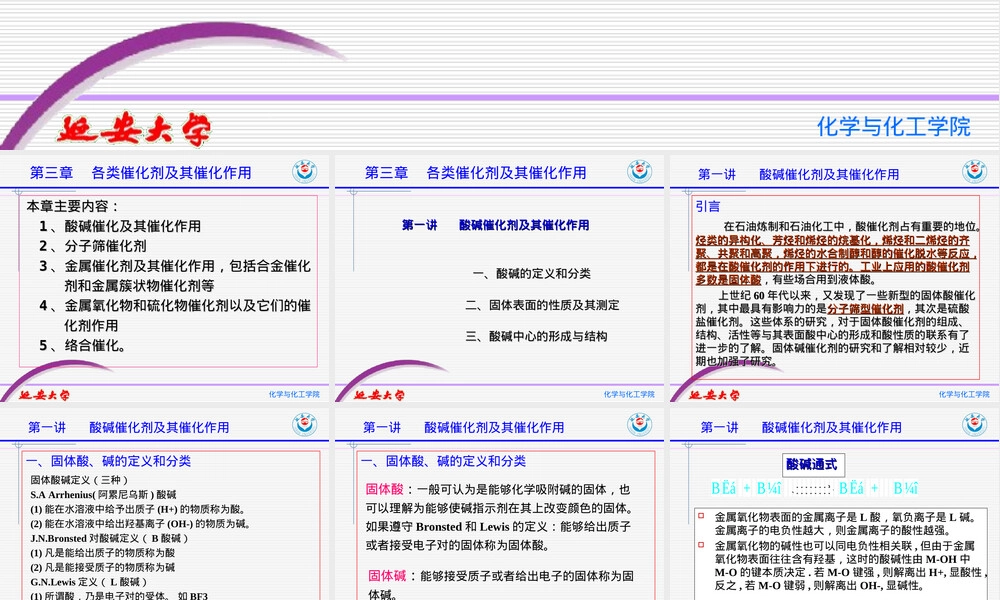Open the 引言 slide thumbnail
The image size is (1000, 600).
834,279
